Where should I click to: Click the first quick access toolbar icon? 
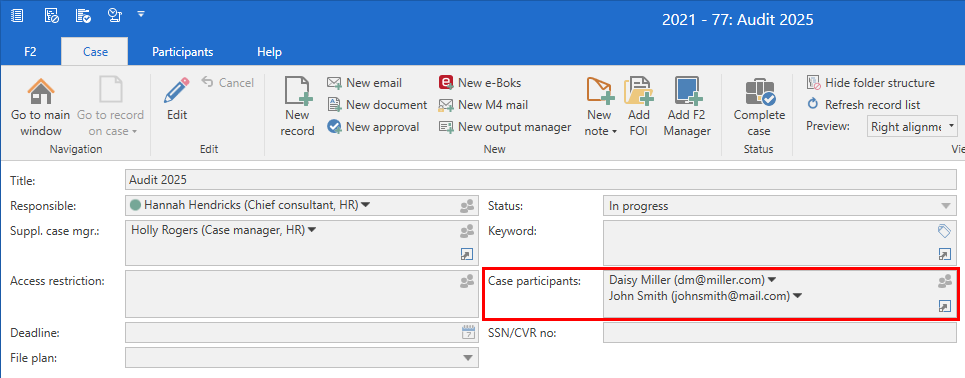coord(17,15)
